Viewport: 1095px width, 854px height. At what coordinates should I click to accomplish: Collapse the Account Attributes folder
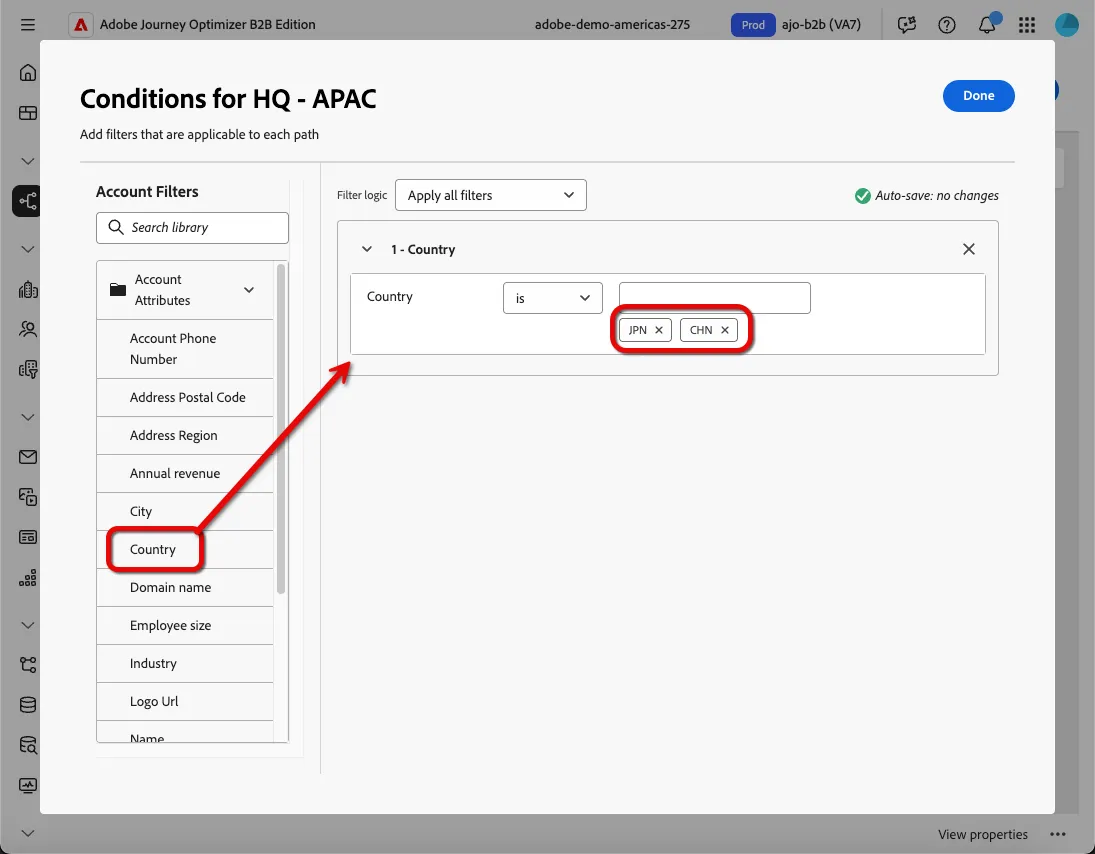(249, 290)
